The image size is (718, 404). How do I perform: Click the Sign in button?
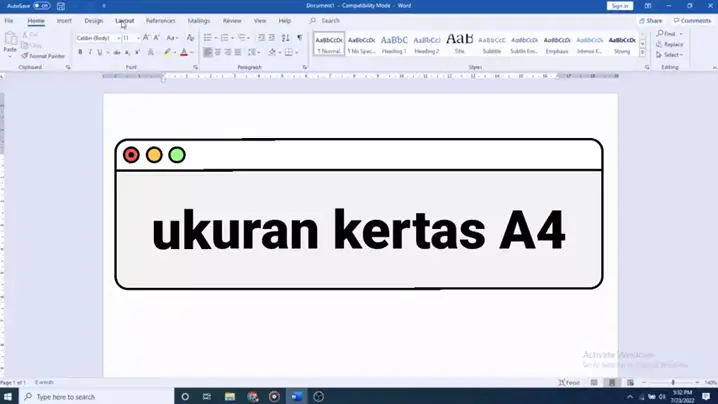click(620, 6)
